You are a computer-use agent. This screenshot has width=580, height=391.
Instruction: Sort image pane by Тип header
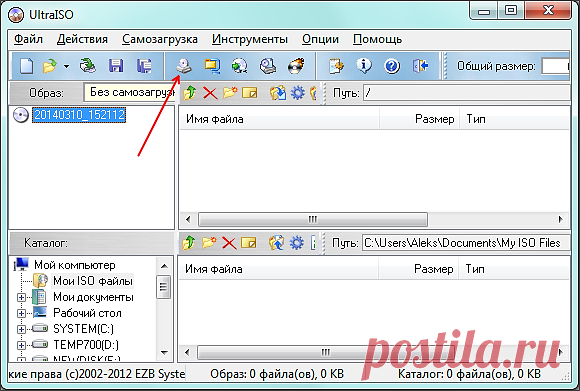(514, 119)
